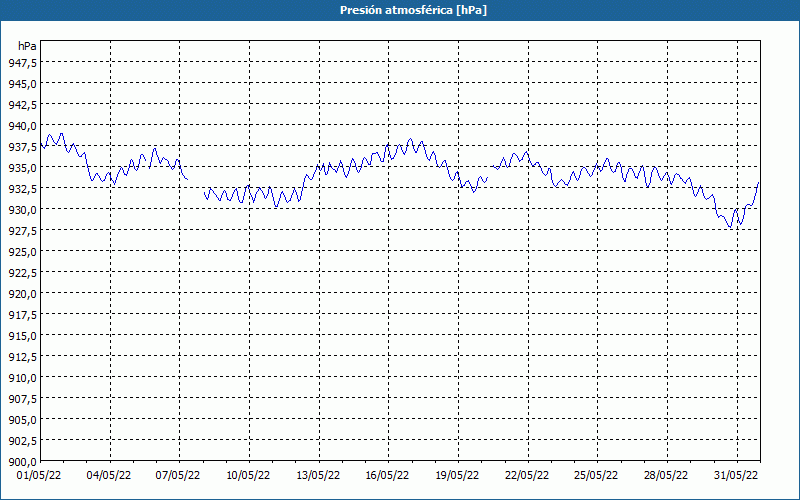Screen dimensions: 800x500
Task: Click the 07/05/22 date label
Action: tap(178, 476)
